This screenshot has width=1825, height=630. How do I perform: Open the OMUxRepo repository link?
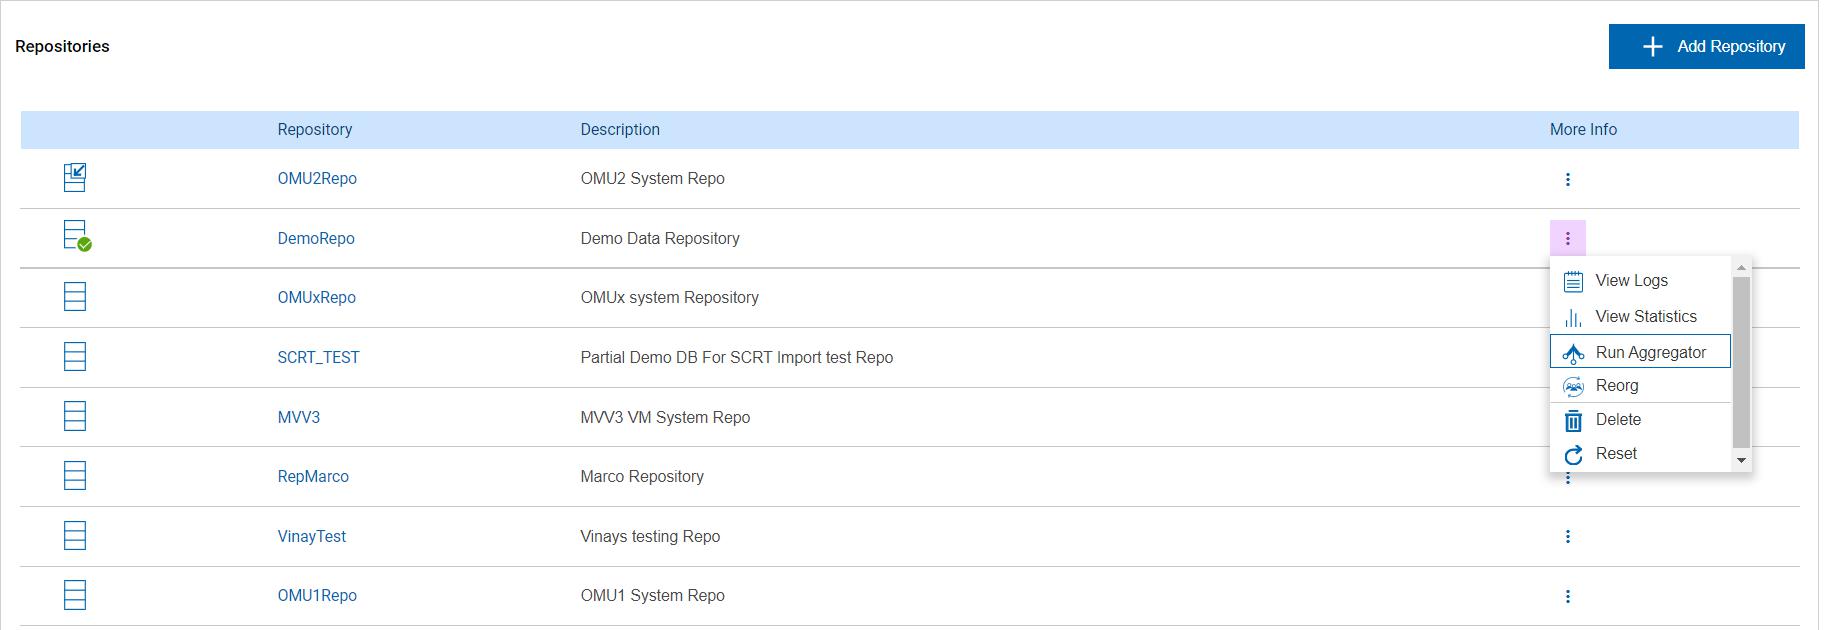(x=316, y=297)
